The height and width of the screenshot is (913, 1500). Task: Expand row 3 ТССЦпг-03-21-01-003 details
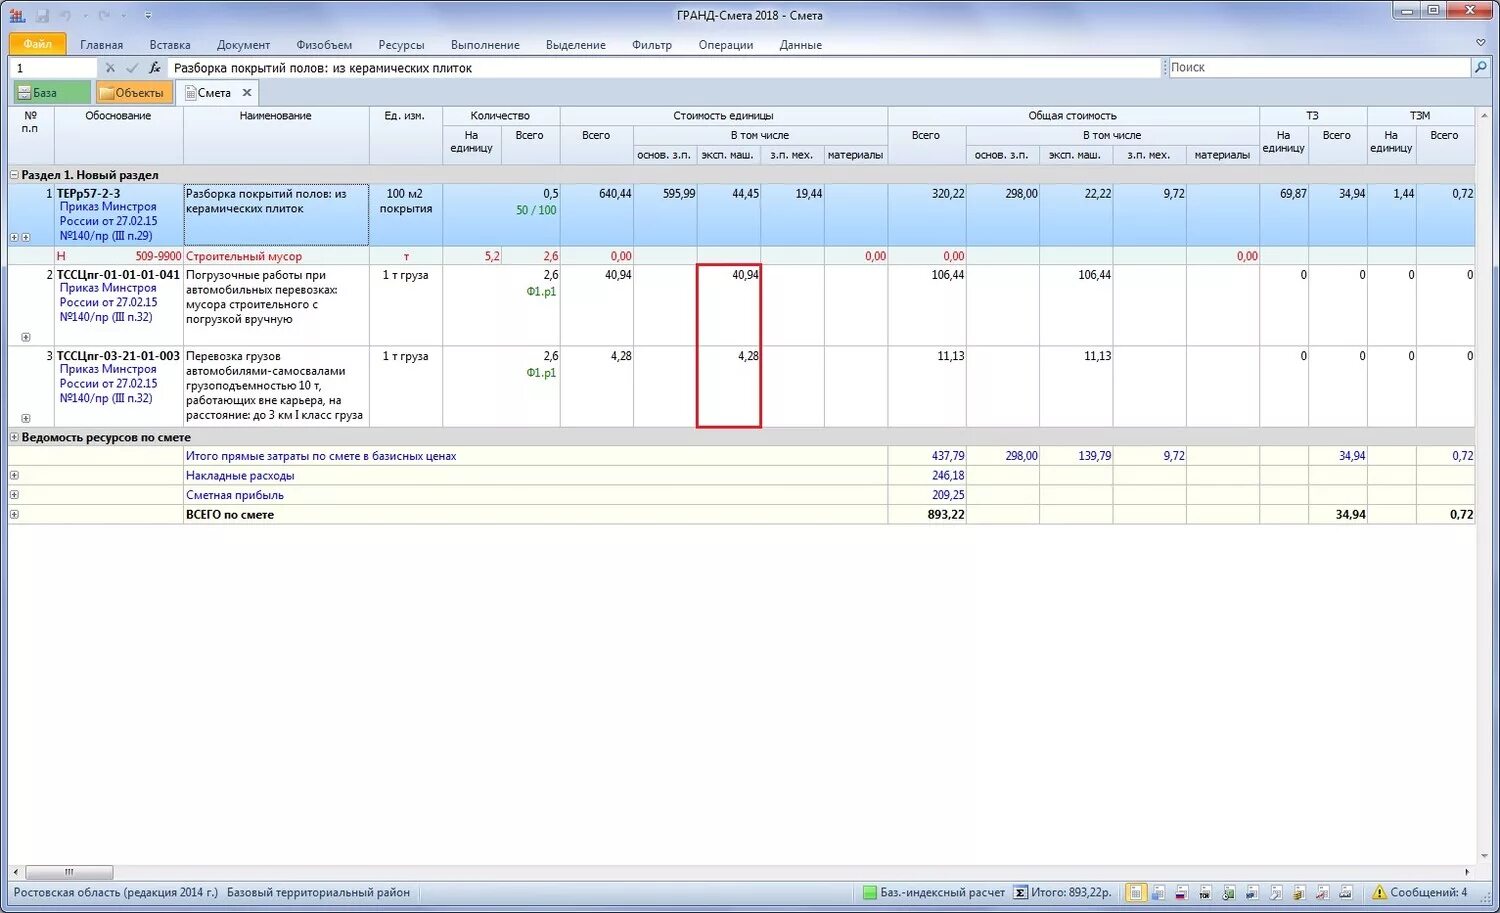25,418
